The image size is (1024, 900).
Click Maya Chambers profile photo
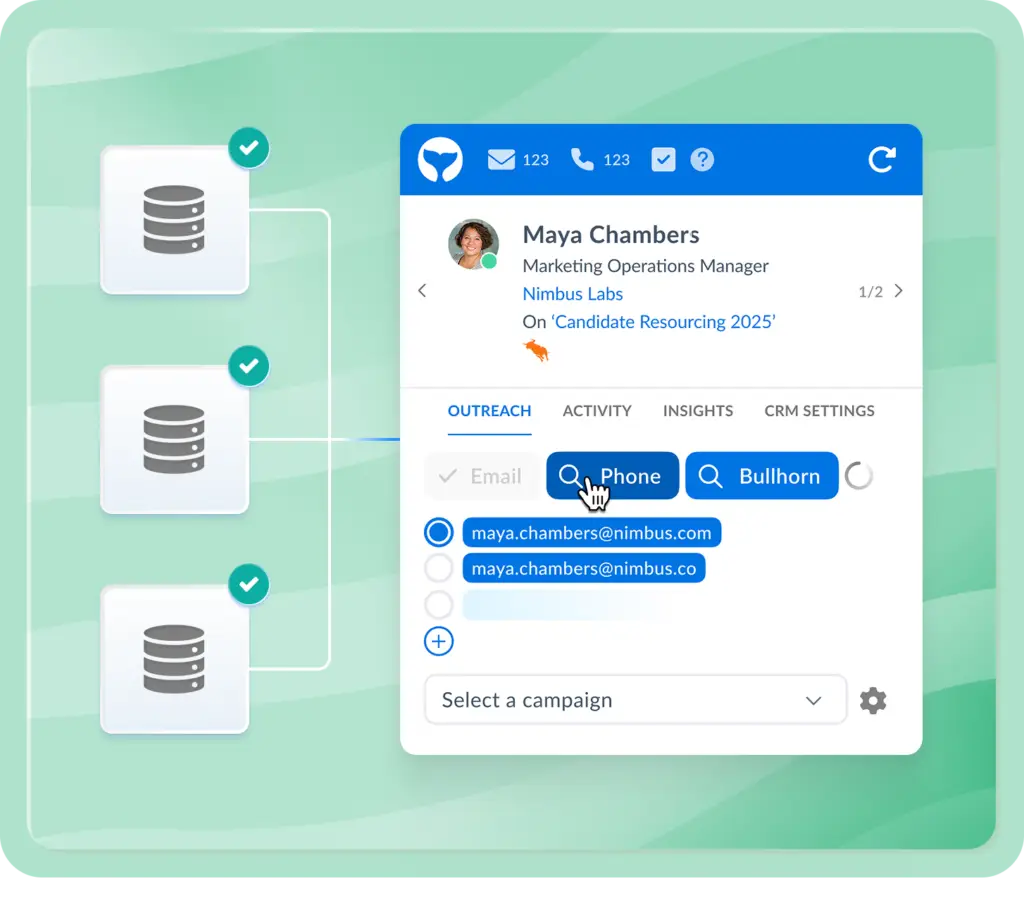coord(473,244)
